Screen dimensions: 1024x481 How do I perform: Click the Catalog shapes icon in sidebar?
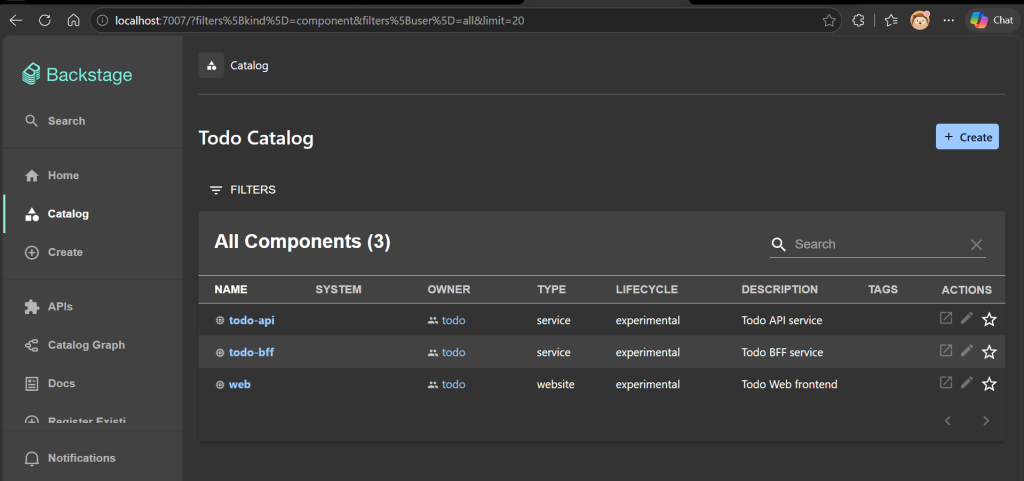pos(31,214)
